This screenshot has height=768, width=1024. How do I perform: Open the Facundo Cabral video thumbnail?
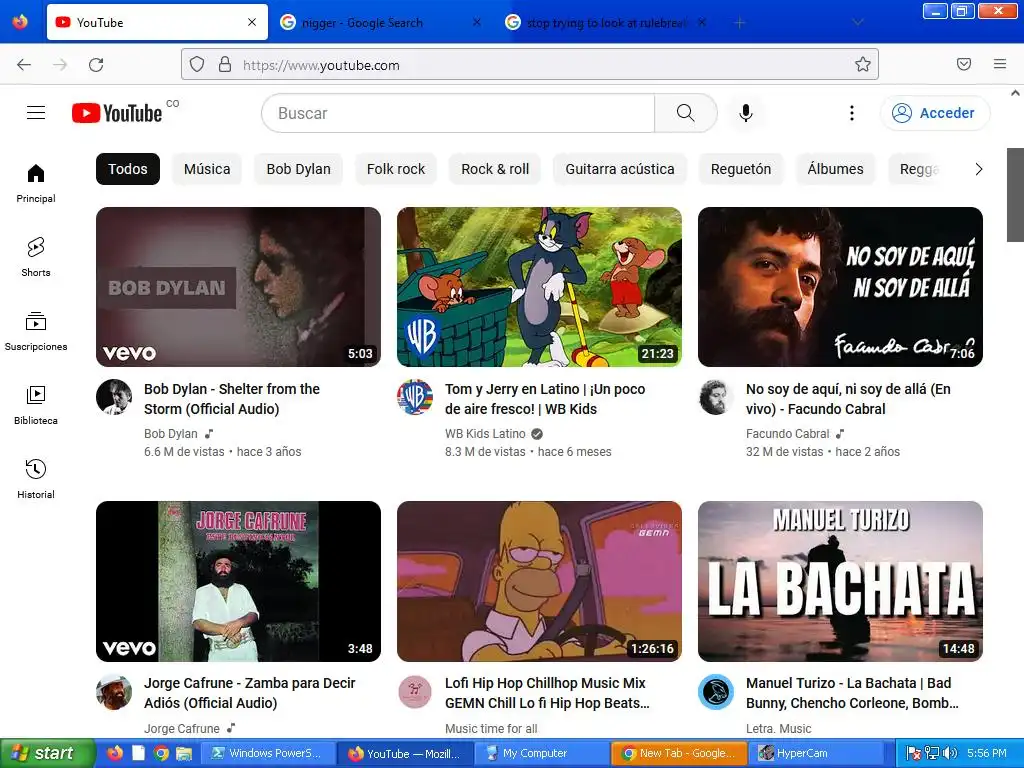click(840, 287)
